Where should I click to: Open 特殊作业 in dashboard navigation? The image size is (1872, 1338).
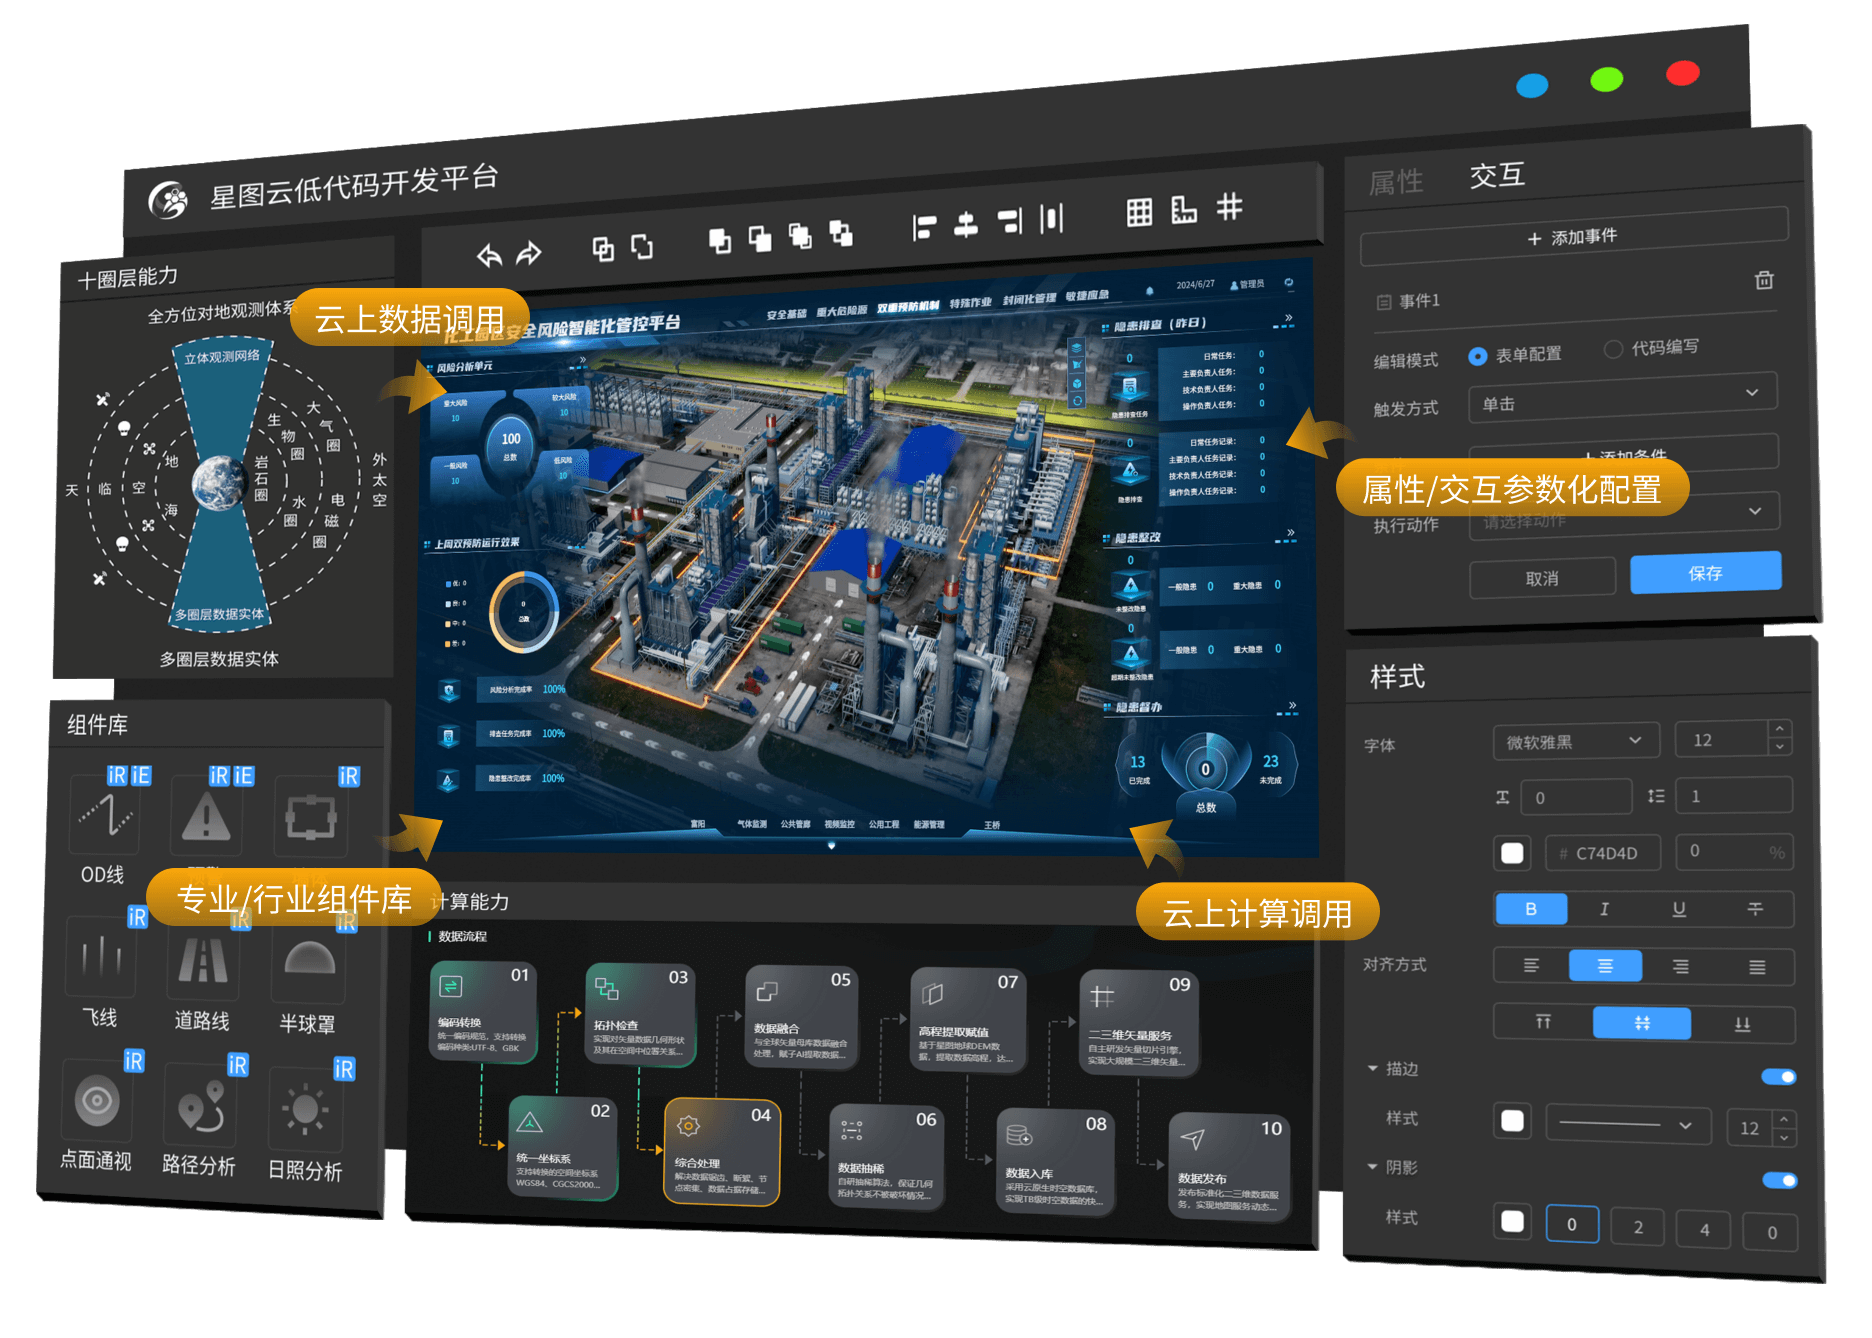(x=970, y=303)
